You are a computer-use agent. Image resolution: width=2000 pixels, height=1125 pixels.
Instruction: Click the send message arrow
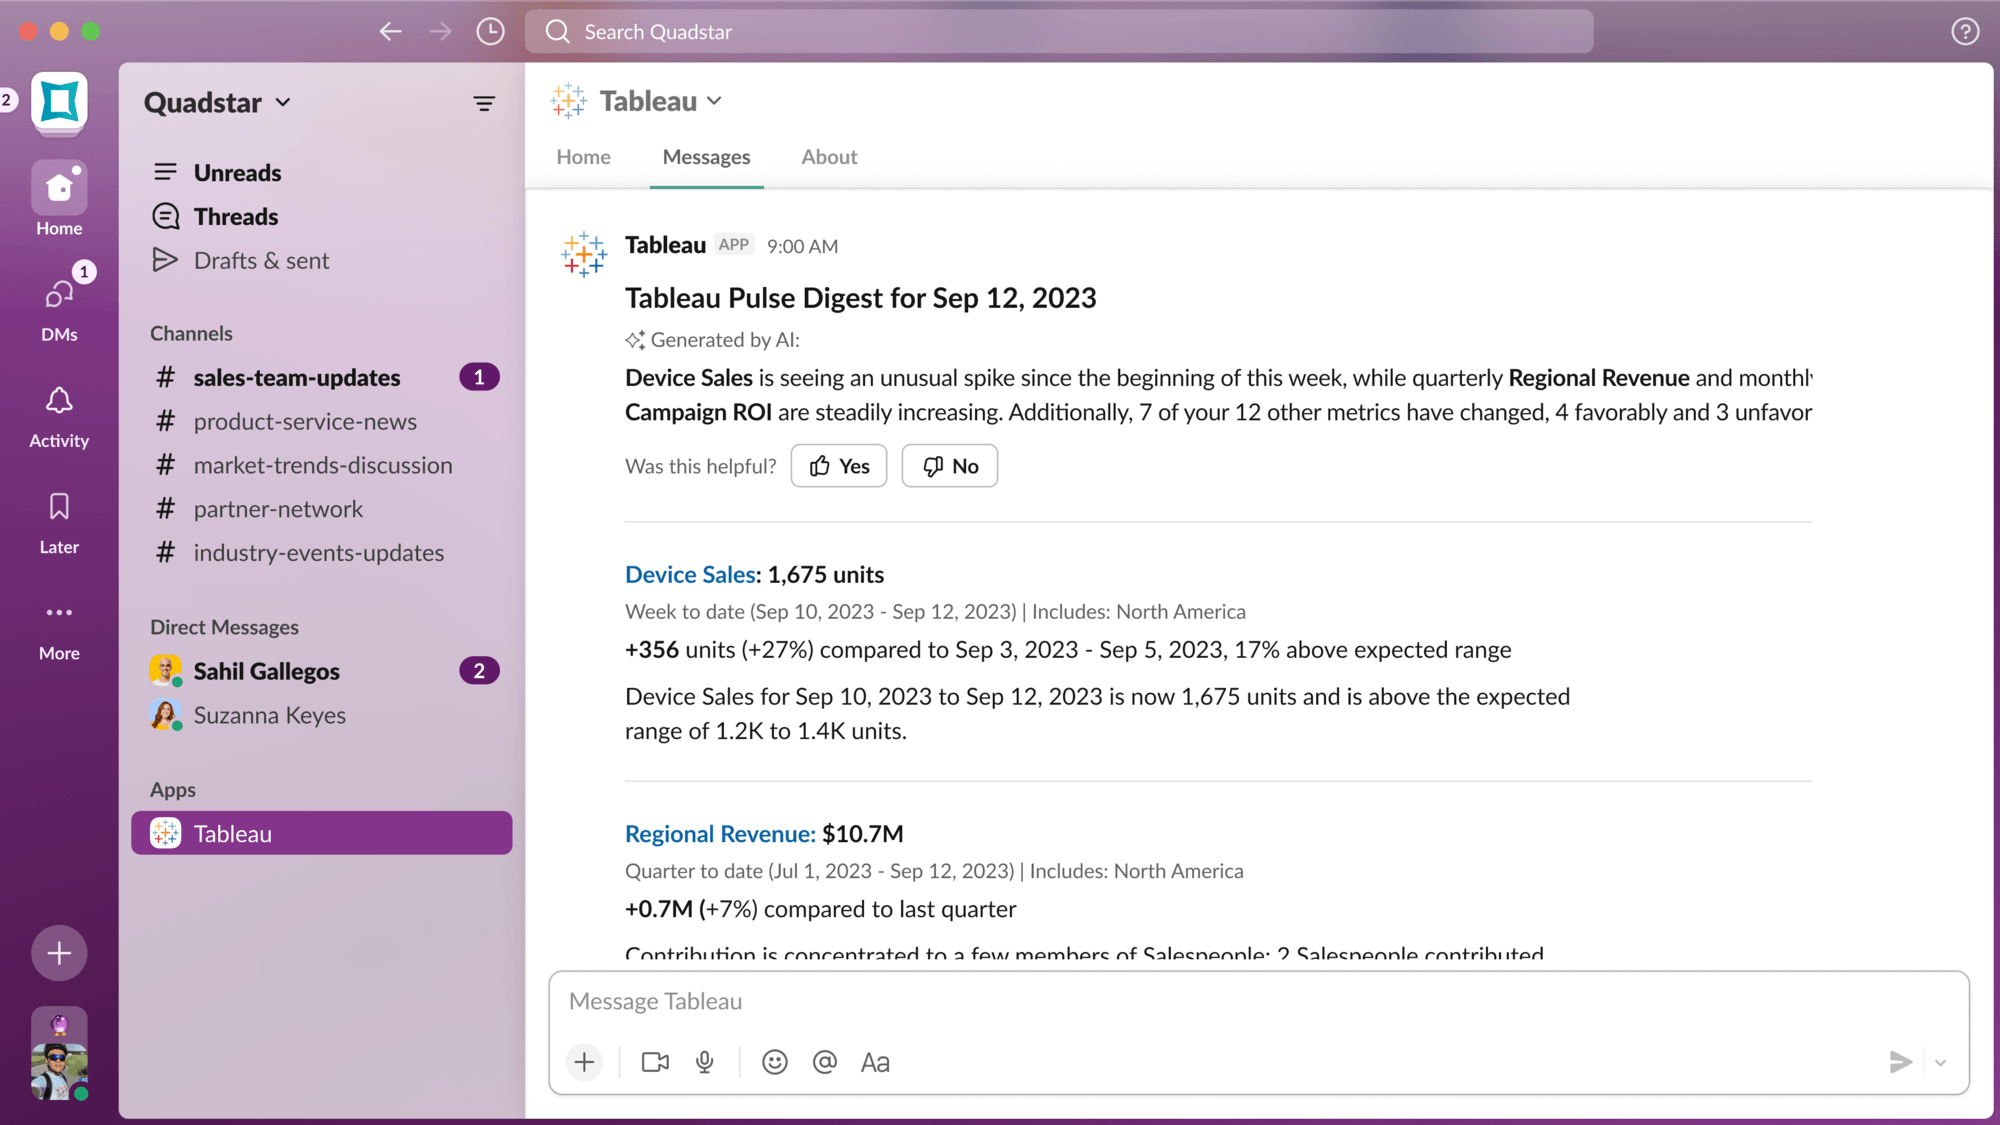pyautogui.click(x=1900, y=1062)
